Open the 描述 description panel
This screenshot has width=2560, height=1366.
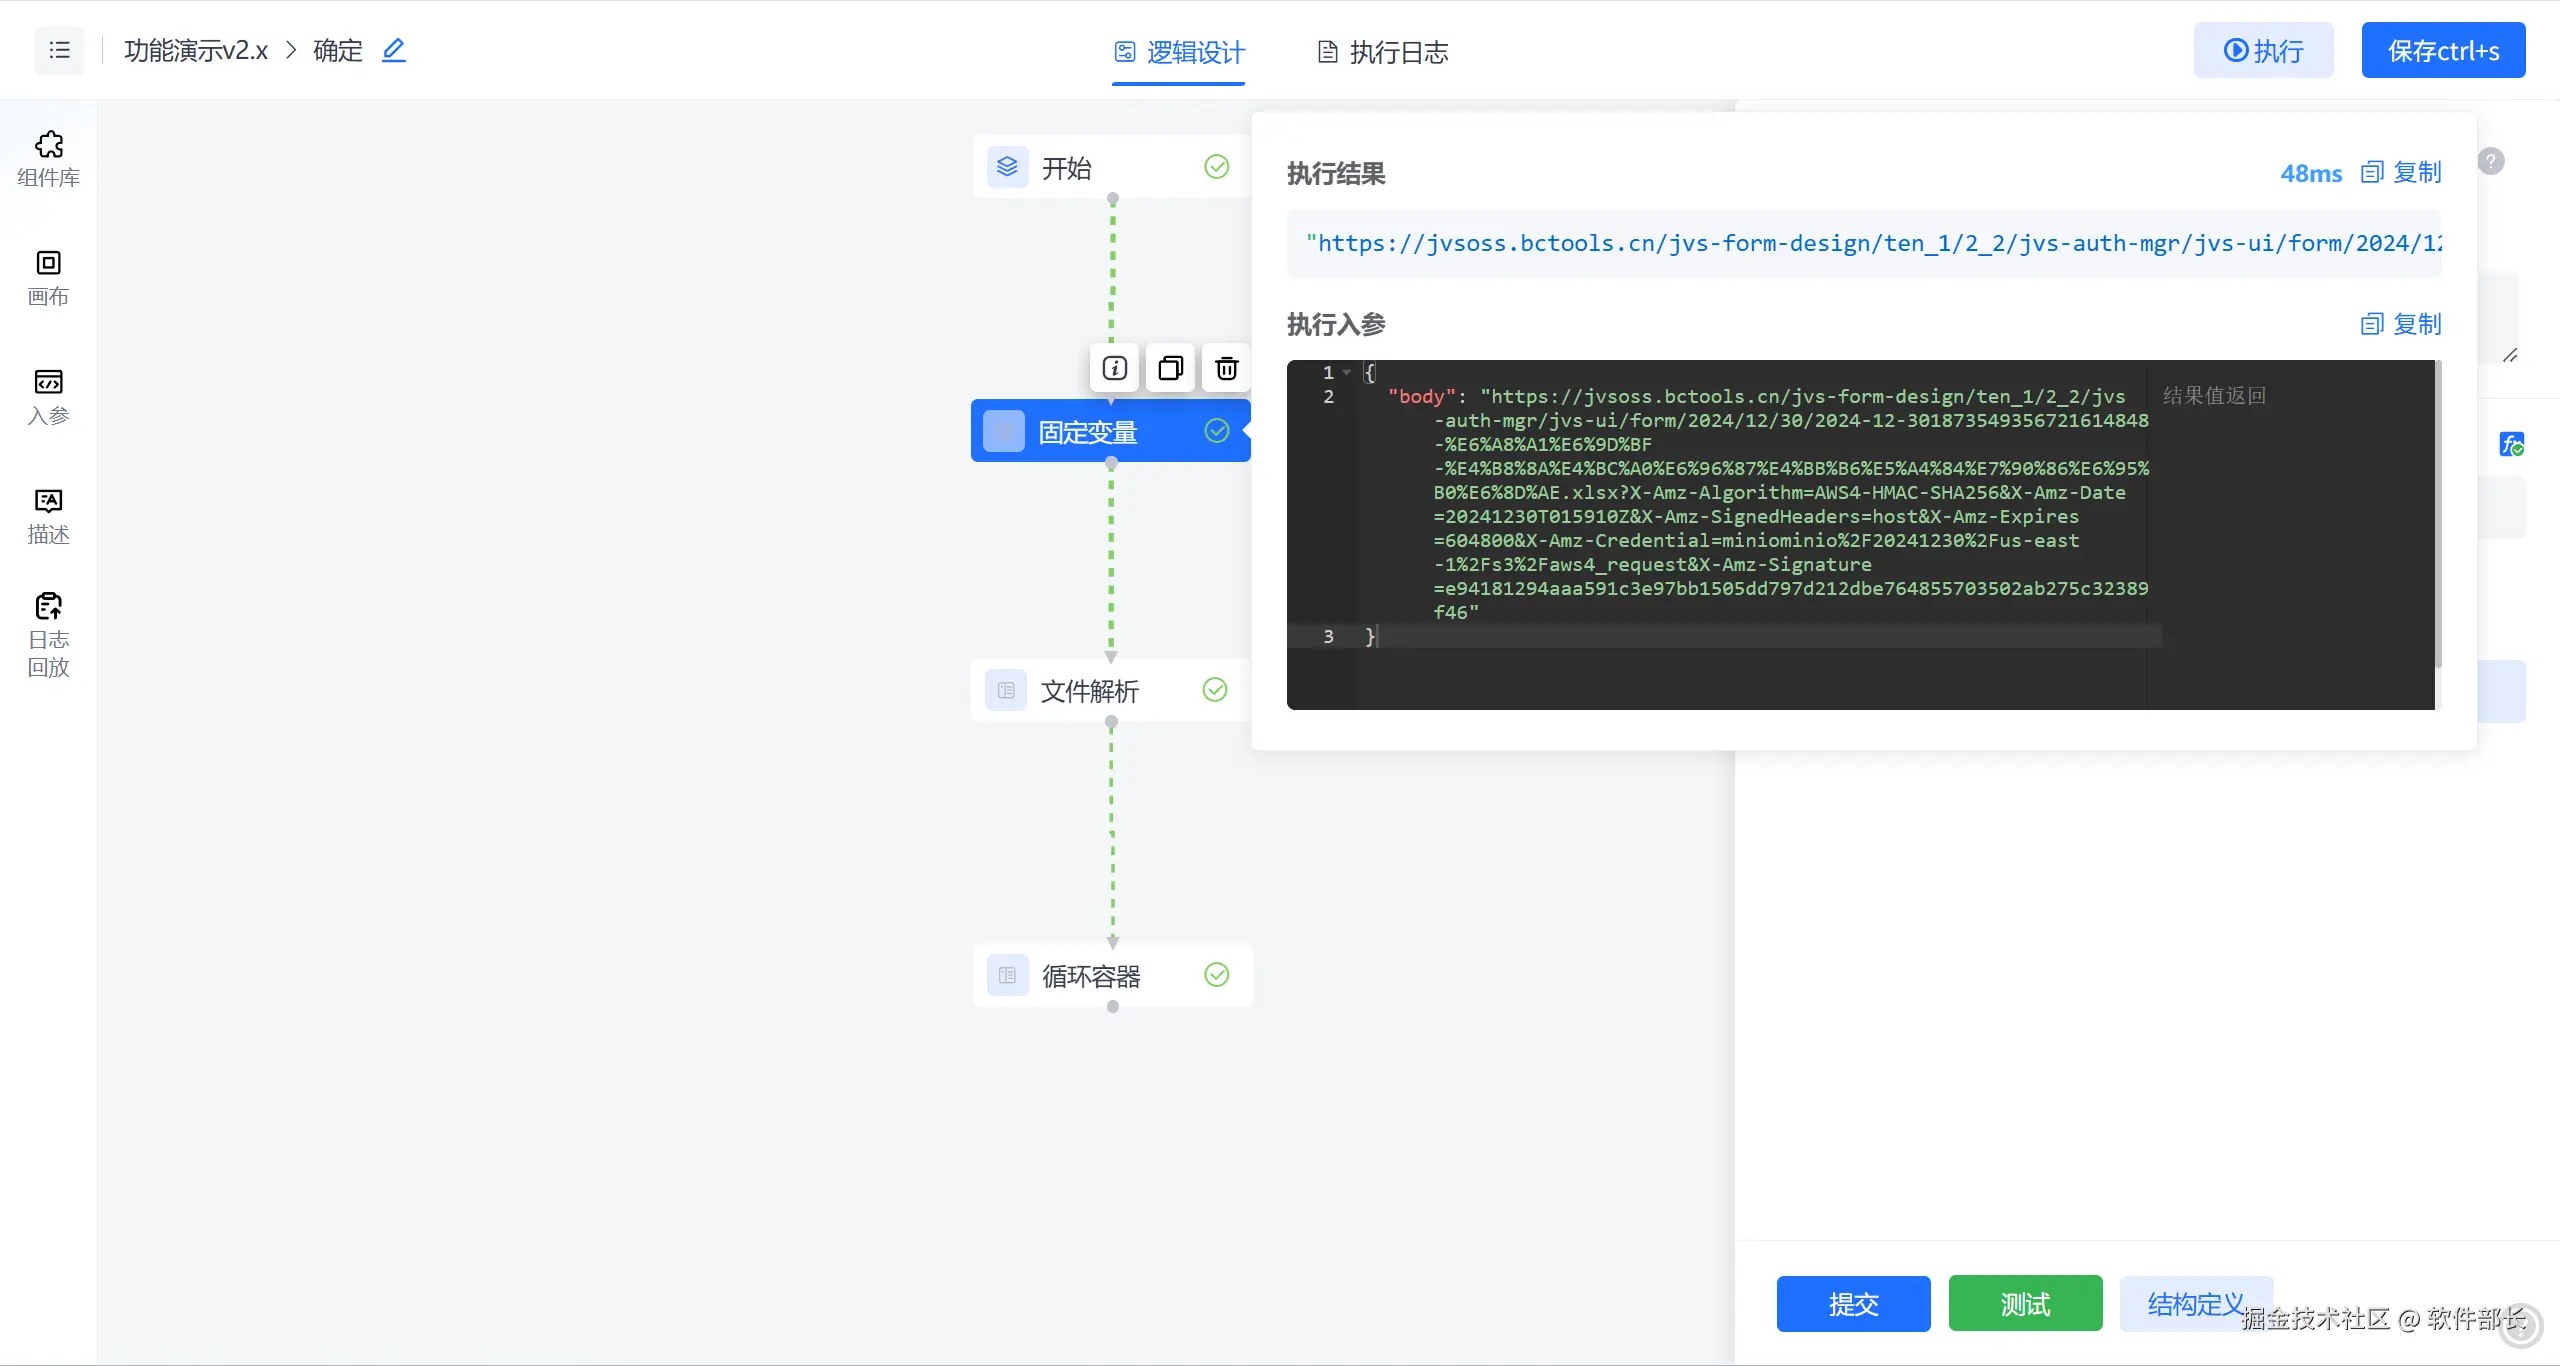pos(48,516)
